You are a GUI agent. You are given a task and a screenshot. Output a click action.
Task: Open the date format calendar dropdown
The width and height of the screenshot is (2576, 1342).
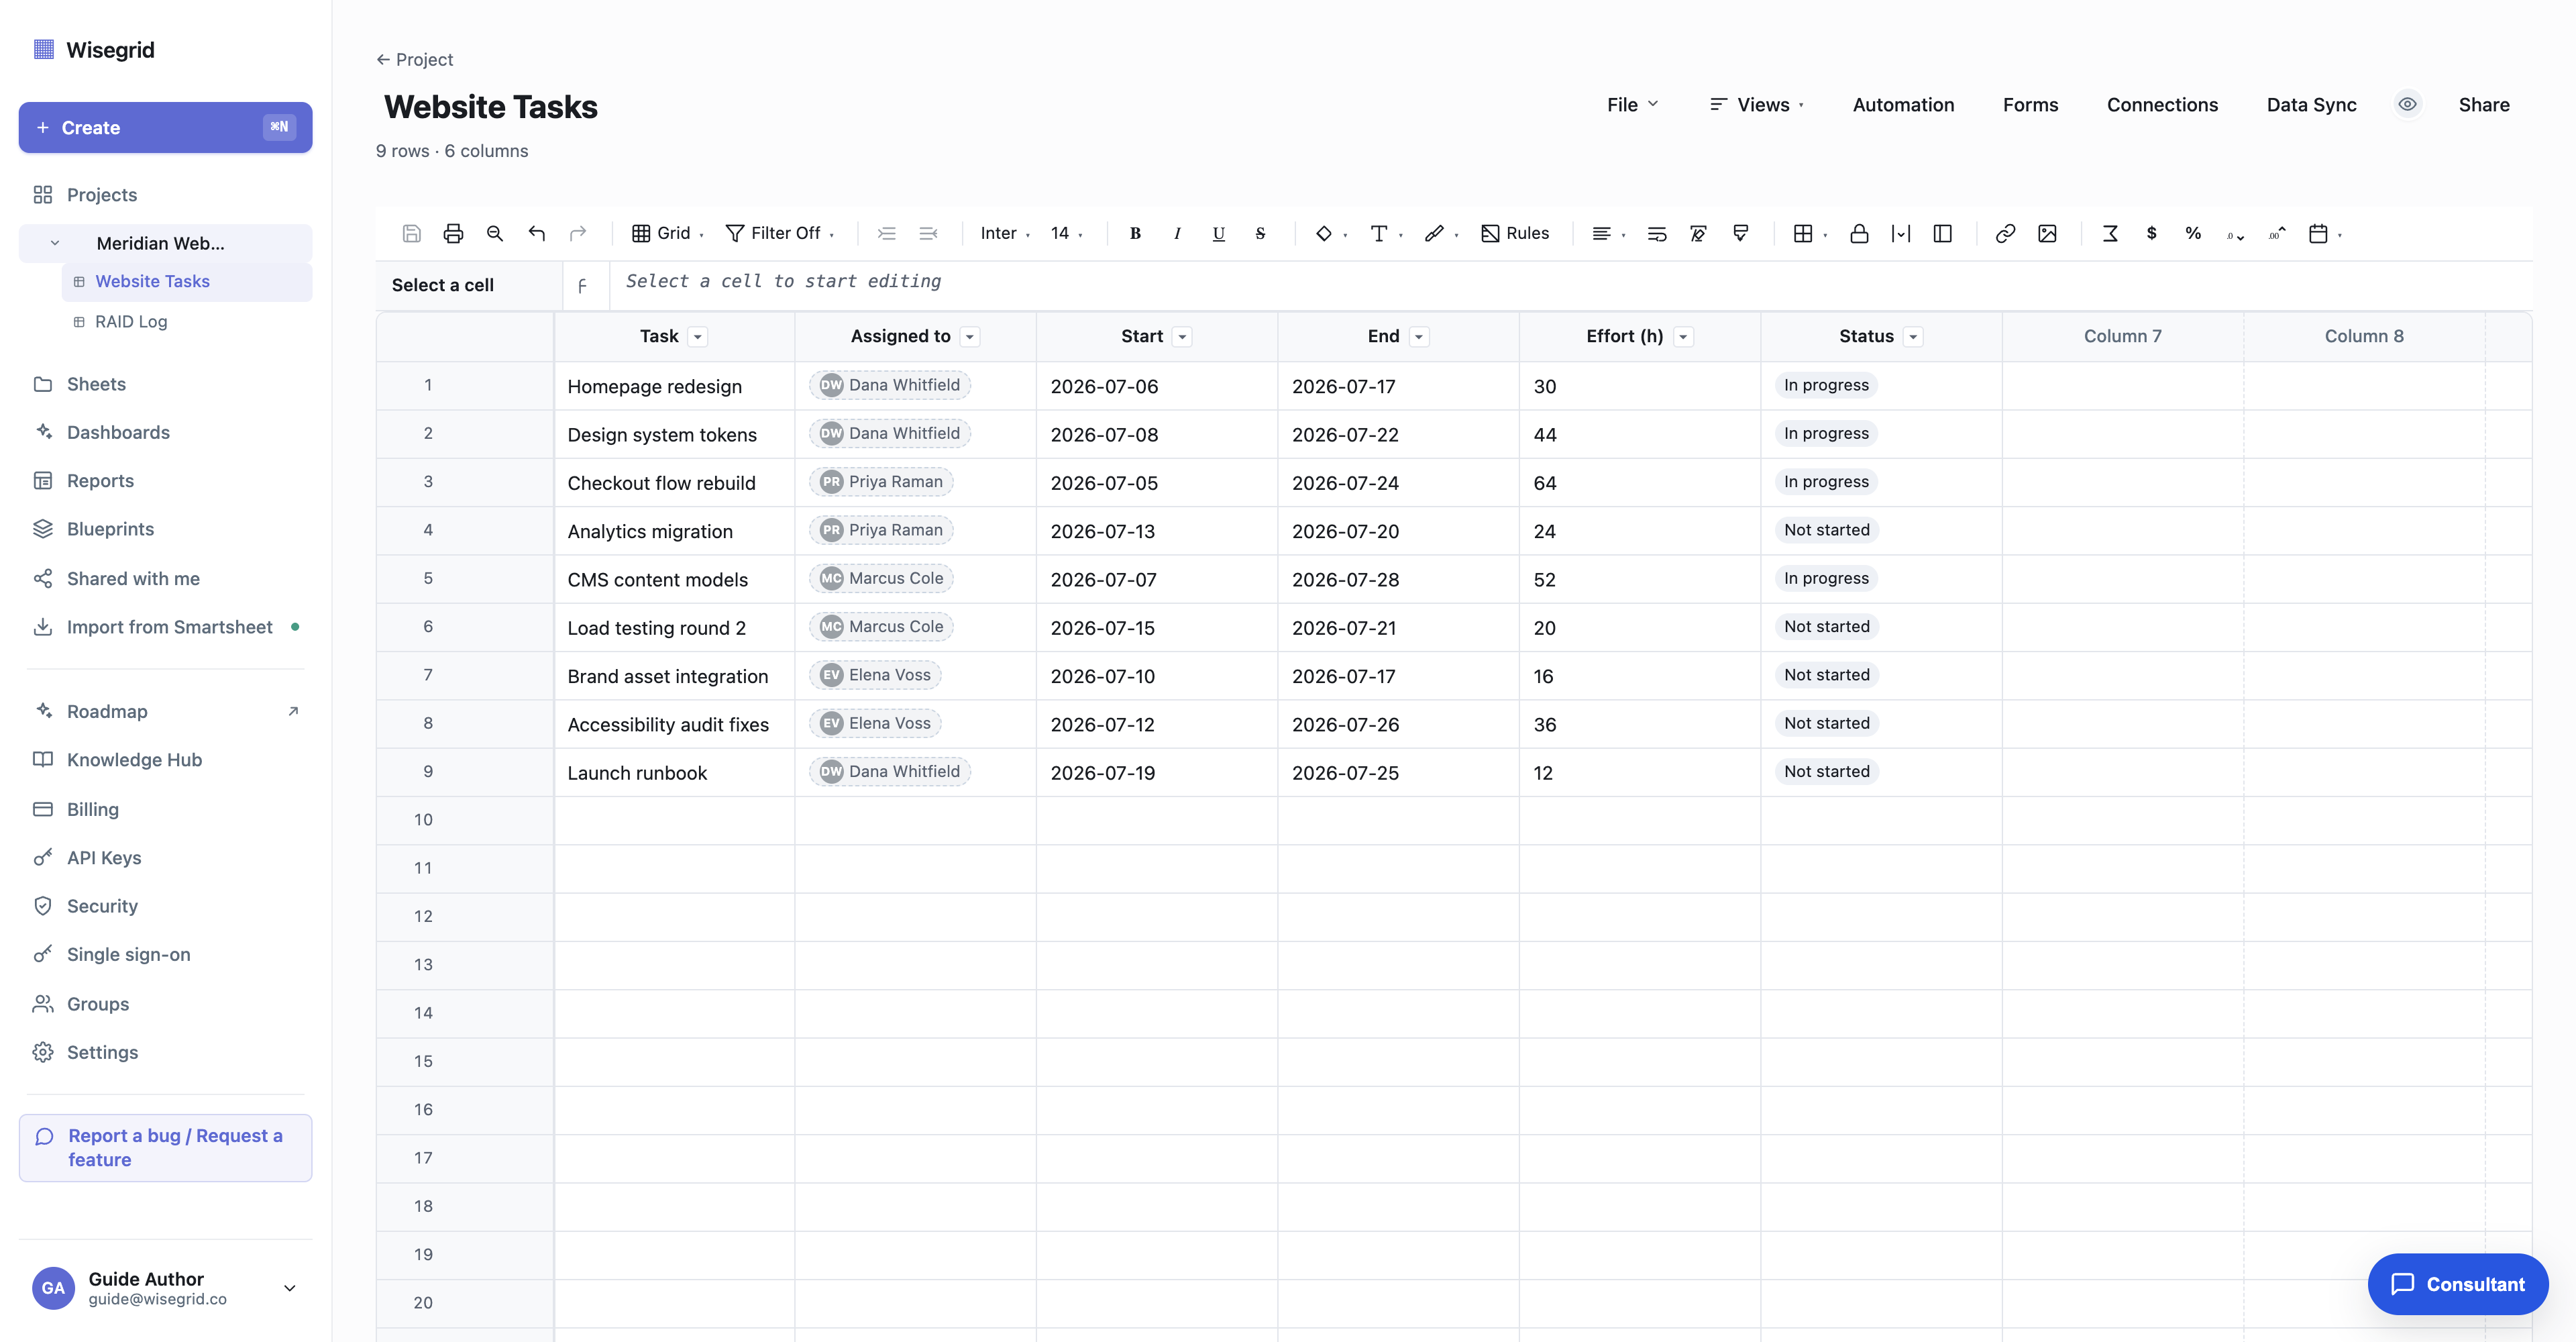point(2325,233)
